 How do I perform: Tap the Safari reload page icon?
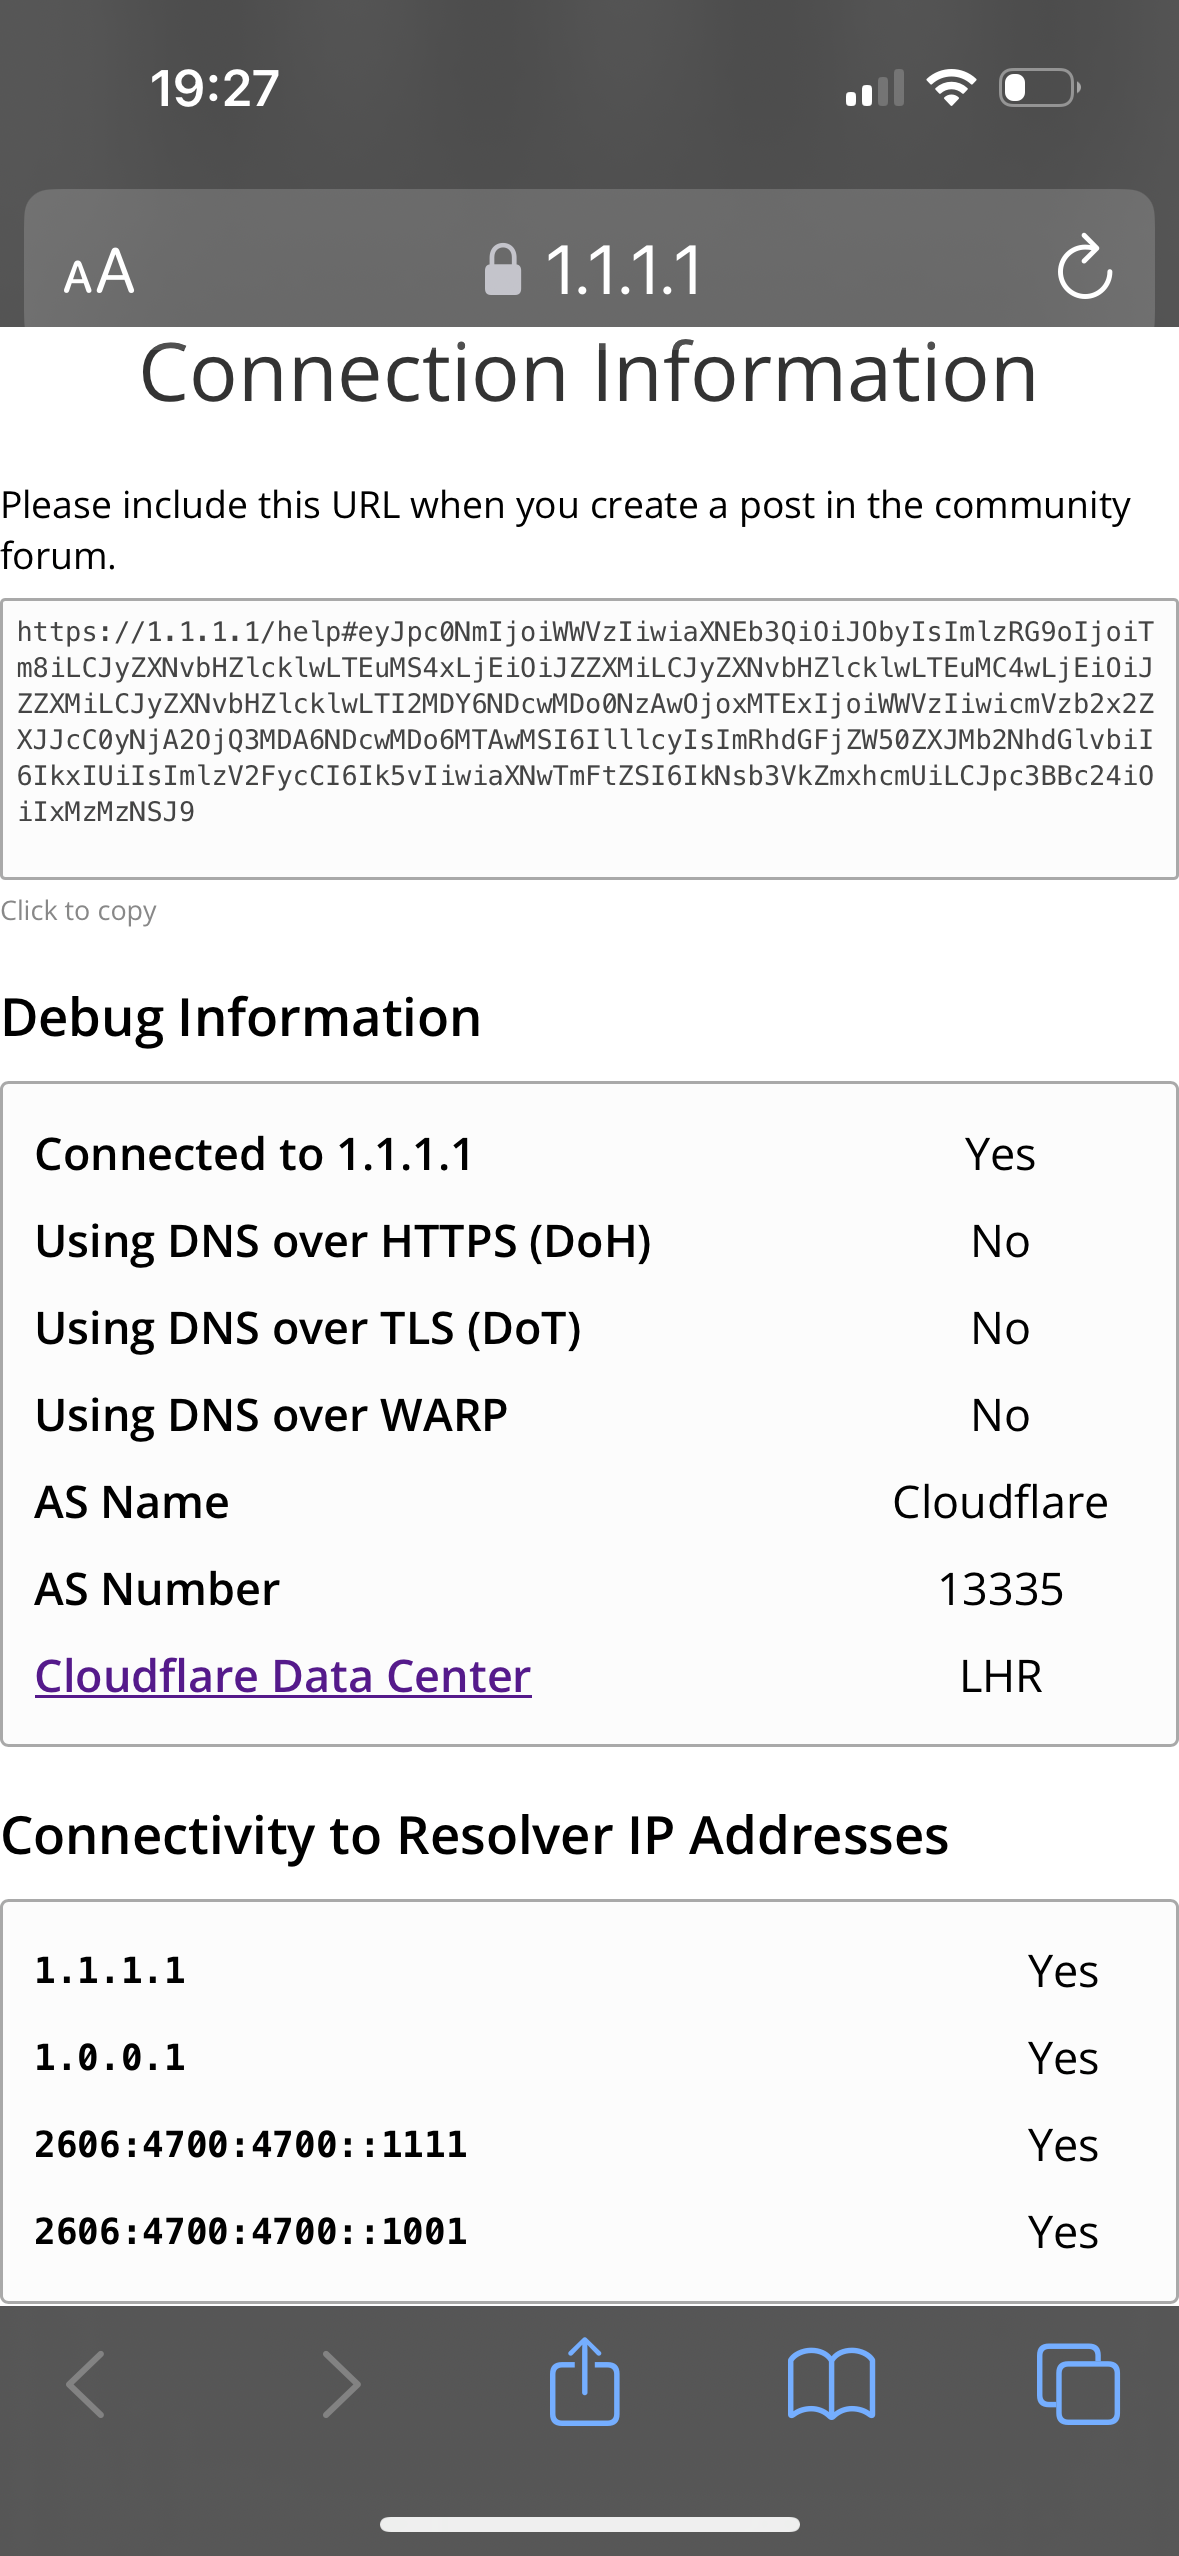pyautogui.click(x=1084, y=268)
